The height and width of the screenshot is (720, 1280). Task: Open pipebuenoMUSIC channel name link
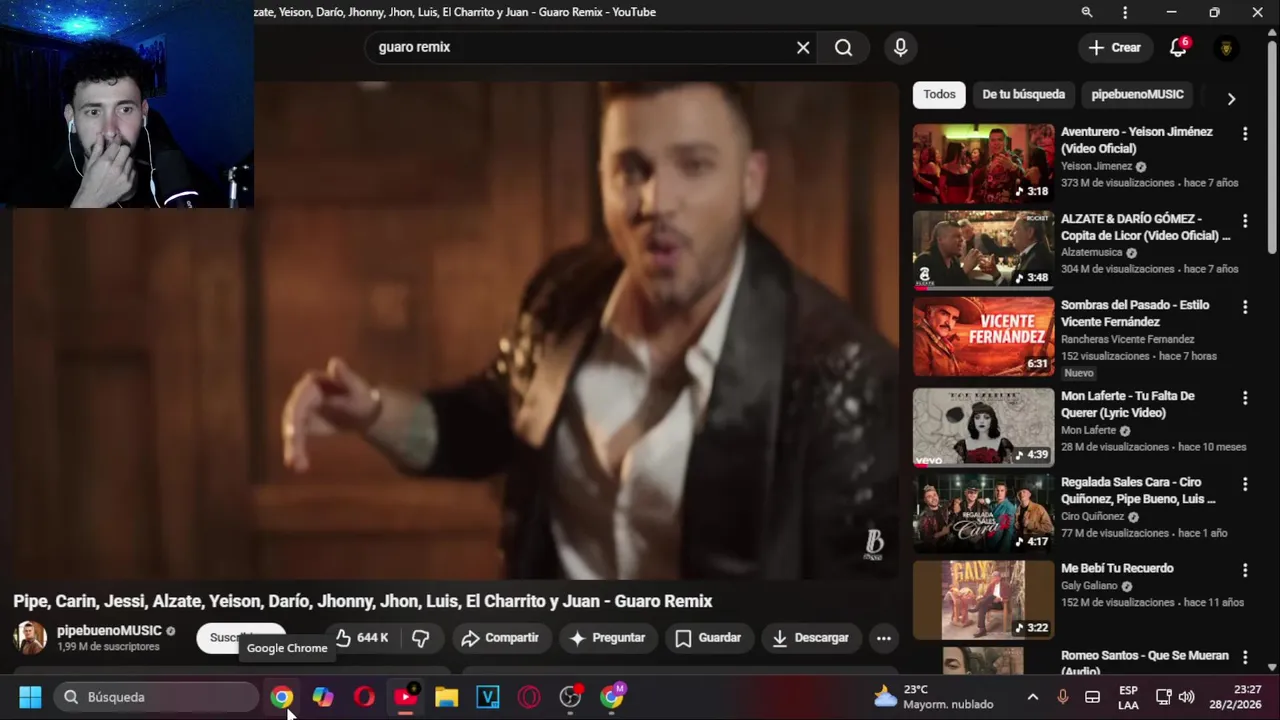[x=109, y=631]
